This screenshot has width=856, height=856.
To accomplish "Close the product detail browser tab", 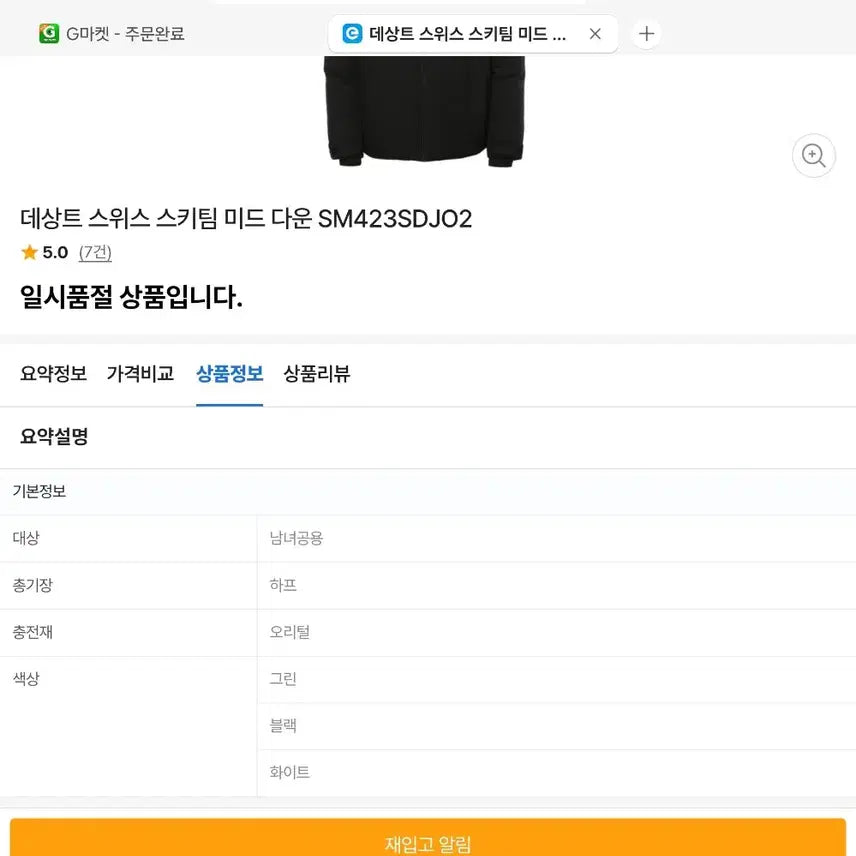I will (x=595, y=33).
